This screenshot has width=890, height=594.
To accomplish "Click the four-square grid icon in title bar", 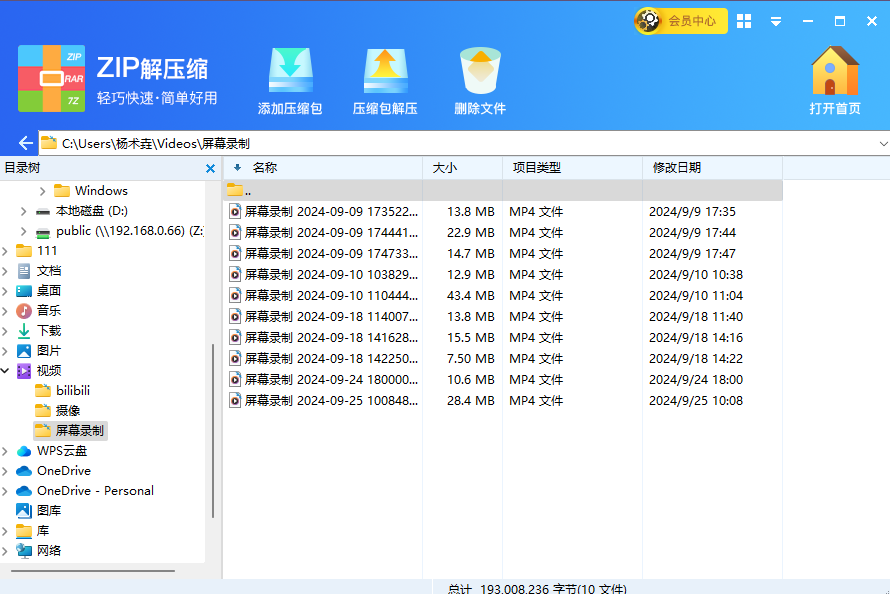I will 744,21.
